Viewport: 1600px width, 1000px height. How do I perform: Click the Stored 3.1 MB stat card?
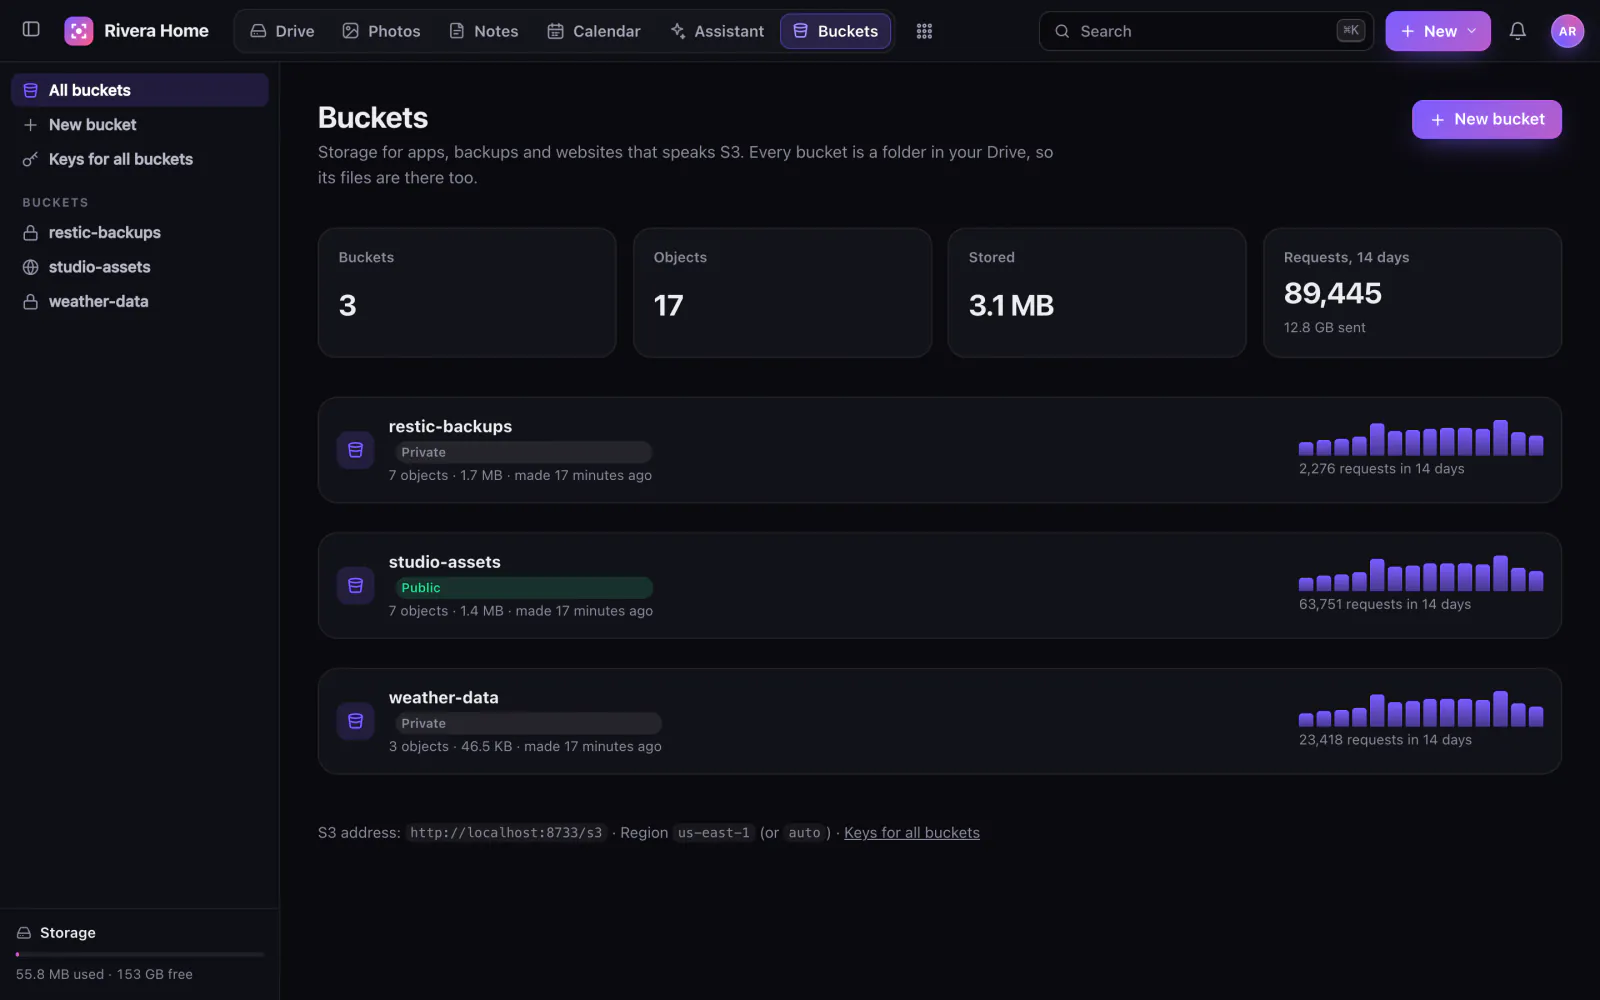tap(1097, 292)
